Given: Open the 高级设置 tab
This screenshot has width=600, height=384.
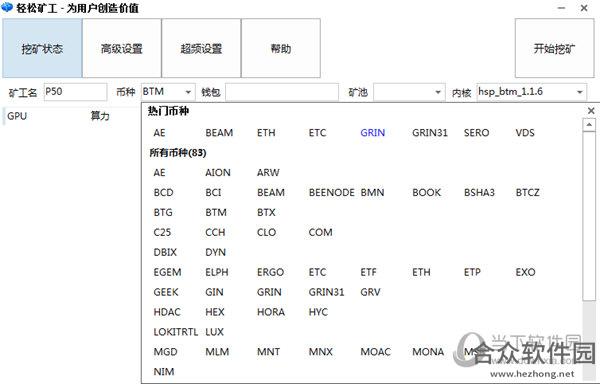Looking at the screenshot, I should pos(122,49).
